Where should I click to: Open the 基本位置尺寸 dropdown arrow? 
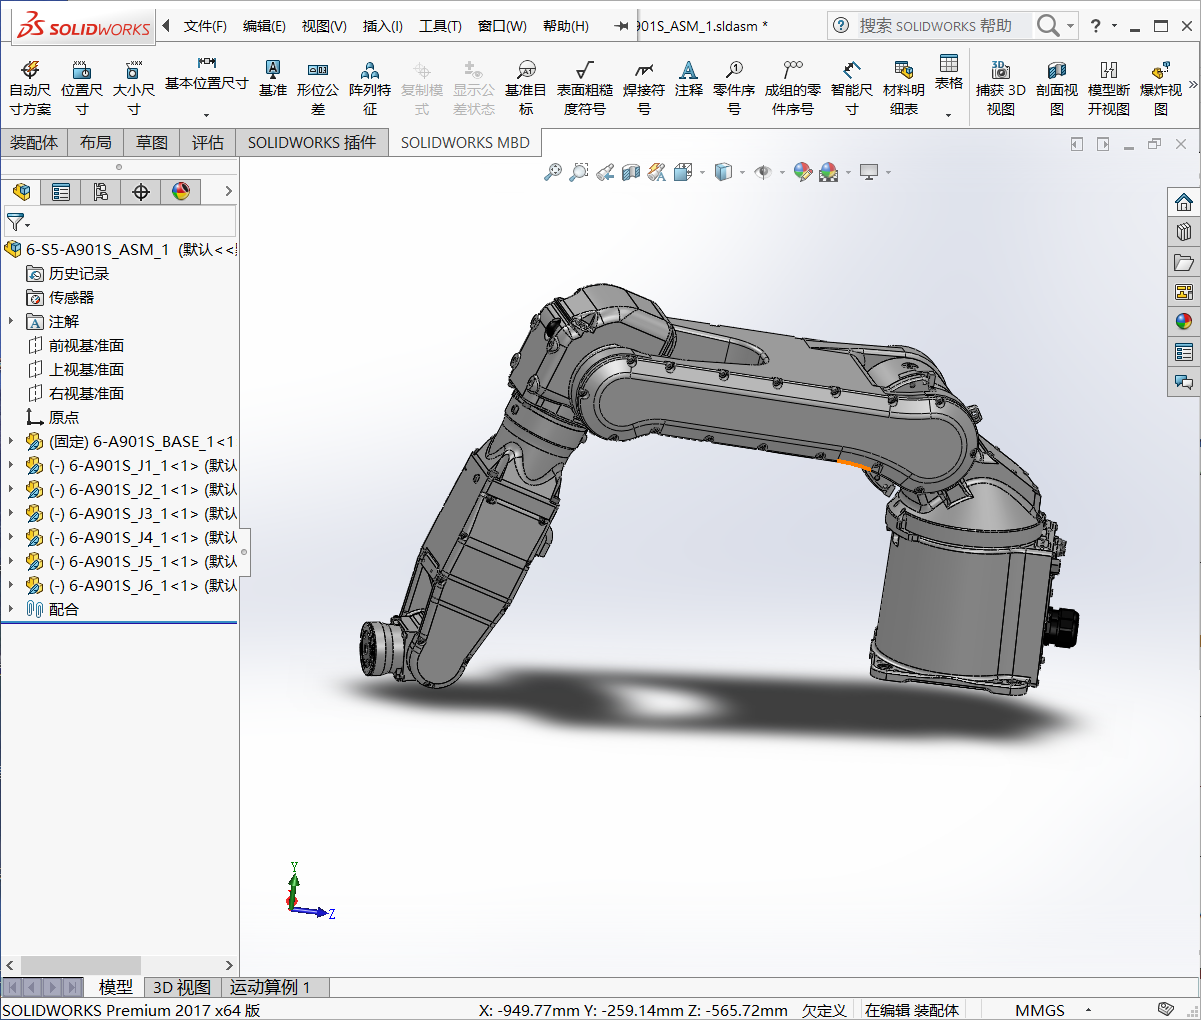206,115
